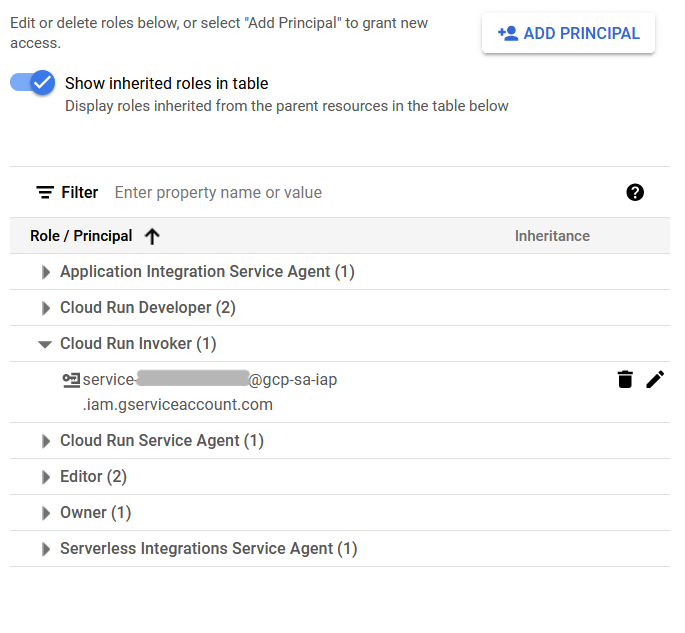Click the Show inherited roles in table label
The height and width of the screenshot is (633, 685).
pos(166,84)
